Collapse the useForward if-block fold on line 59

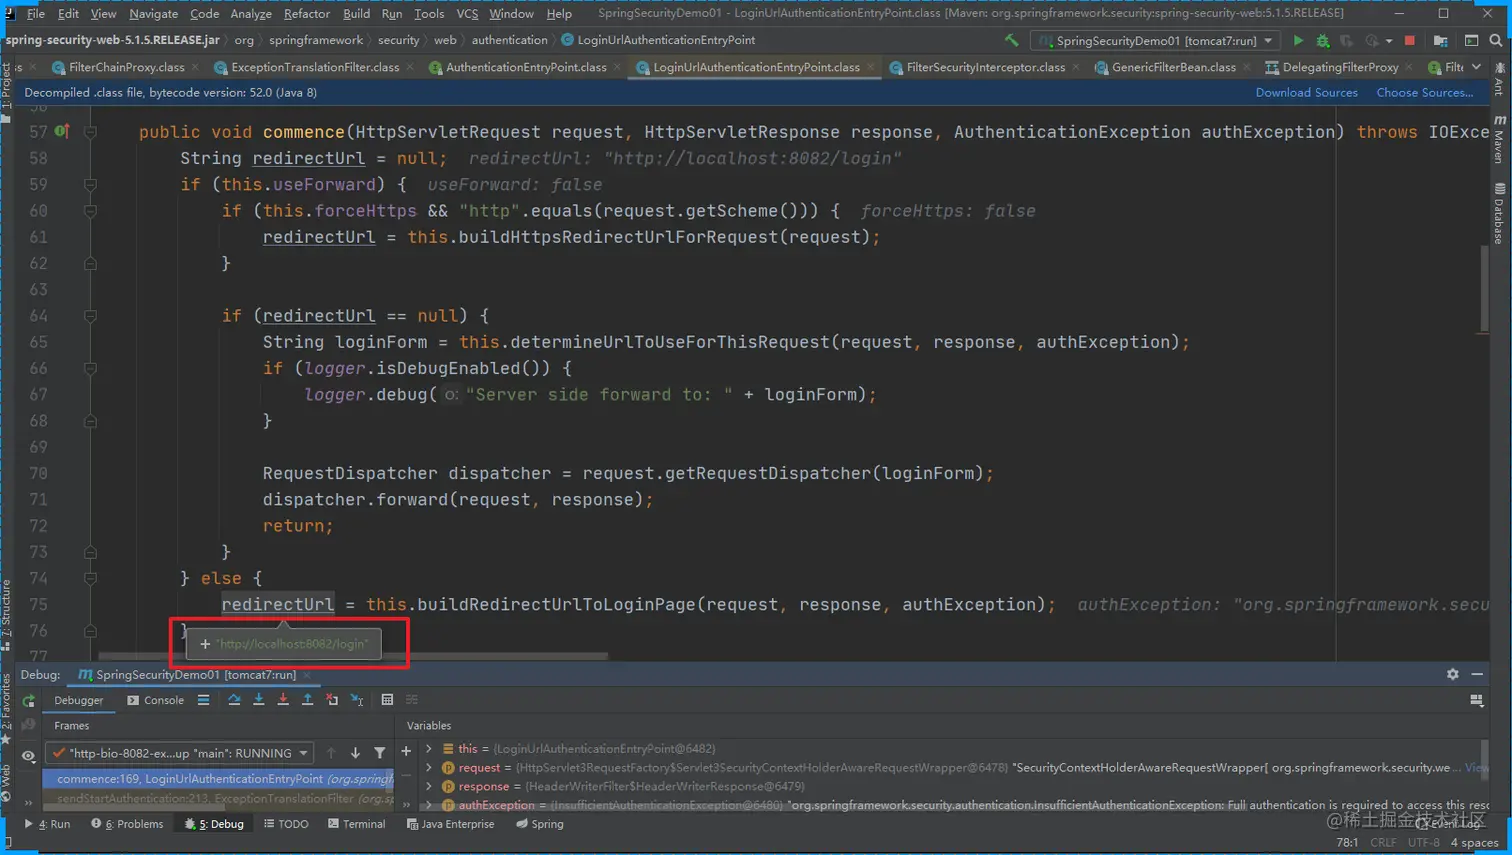click(x=90, y=184)
